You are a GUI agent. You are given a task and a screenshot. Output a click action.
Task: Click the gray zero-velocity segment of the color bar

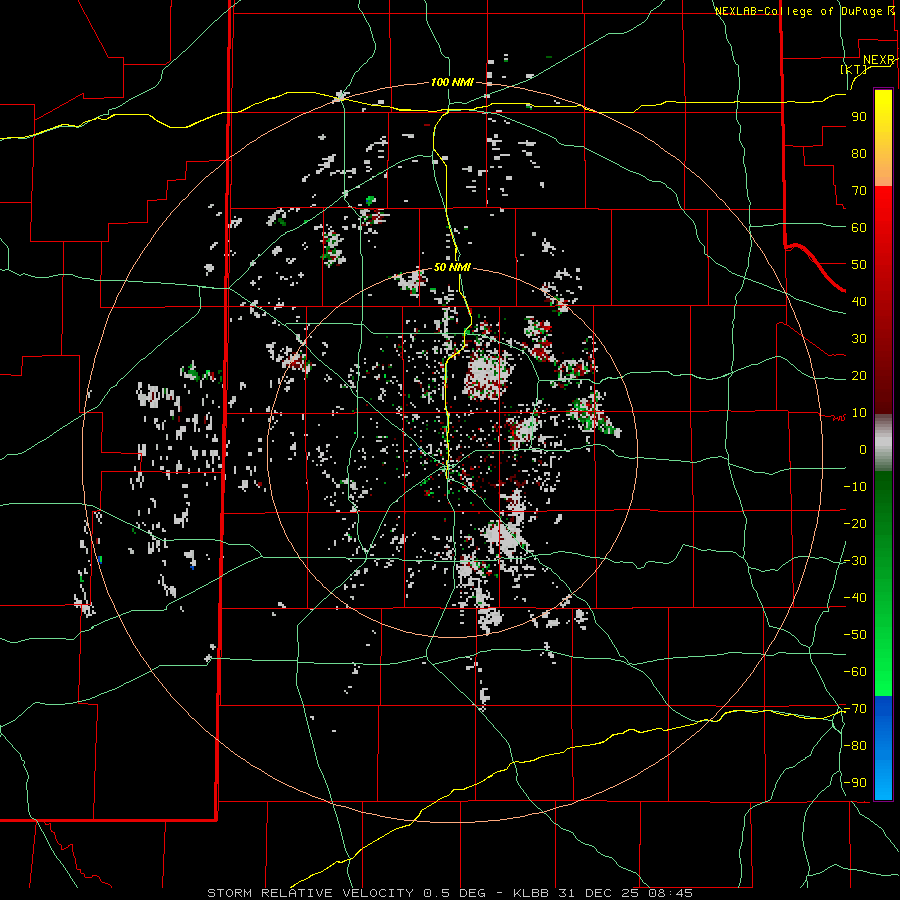pyautogui.click(x=883, y=443)
